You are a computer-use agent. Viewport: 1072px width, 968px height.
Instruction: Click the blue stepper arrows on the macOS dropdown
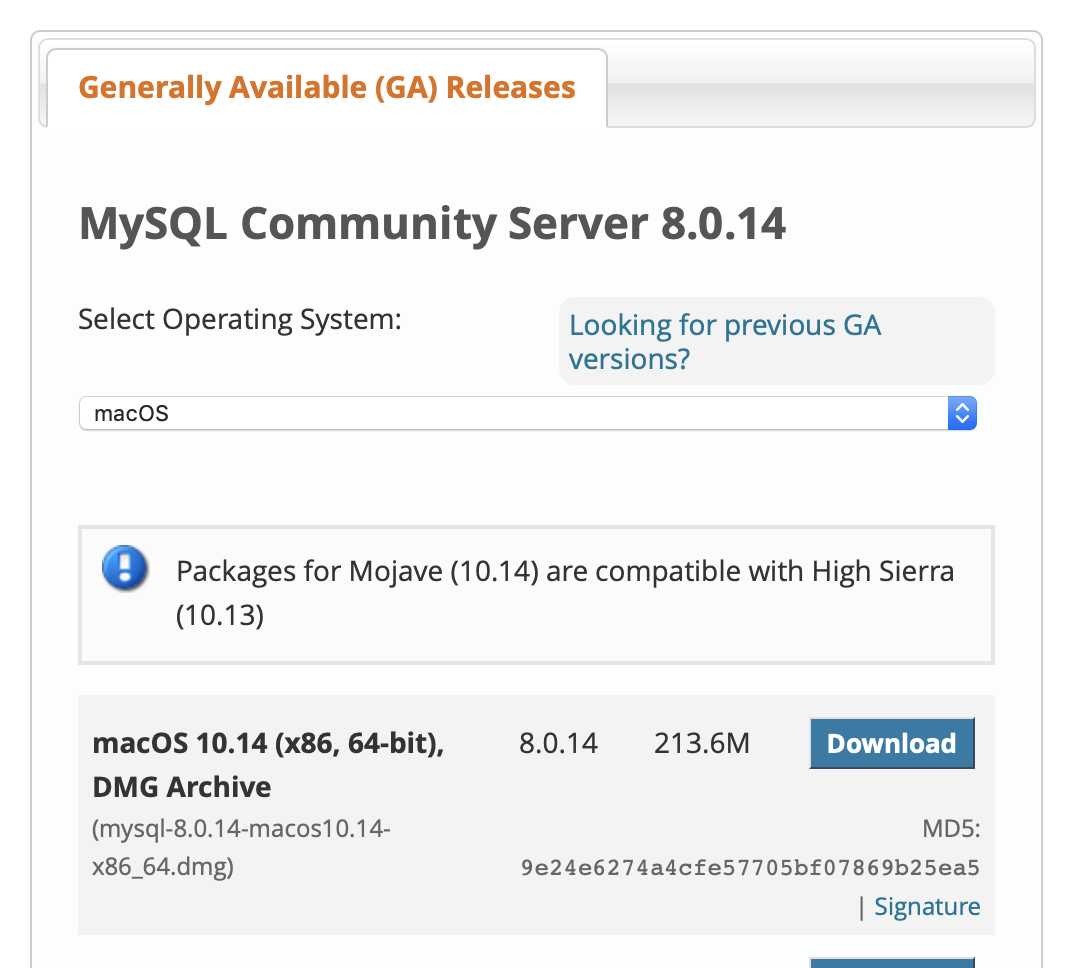[x=962, y=414]
